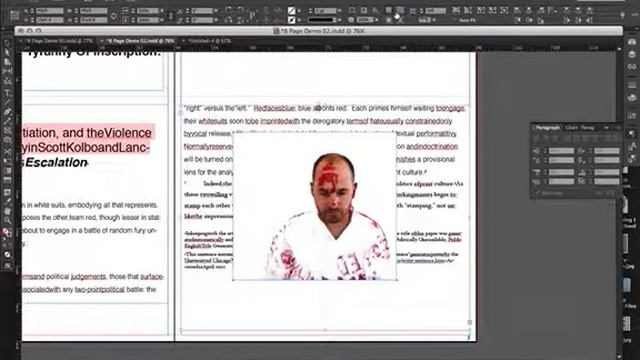The width and height of the screenshot is (640, 360).
Task: Switch to the Char tab in the floating panel
Action: pos(571,128)
